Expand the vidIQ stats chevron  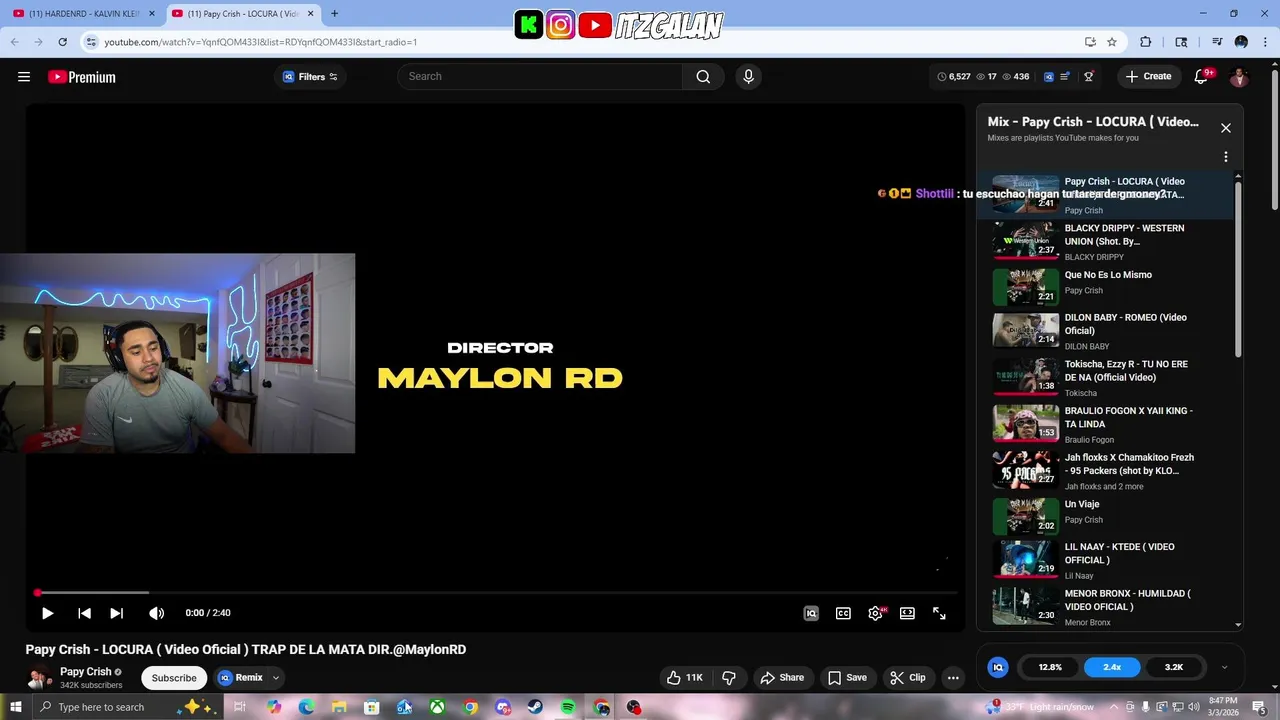click(x=1224, y=667)
